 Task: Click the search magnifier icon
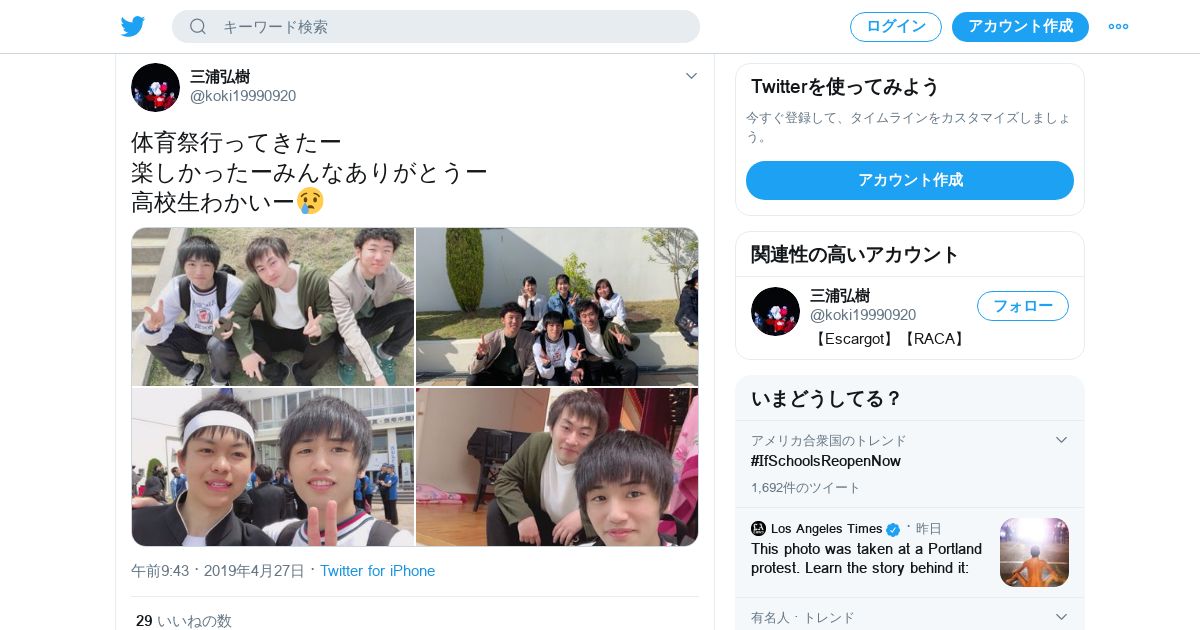(x=198, y=26)
